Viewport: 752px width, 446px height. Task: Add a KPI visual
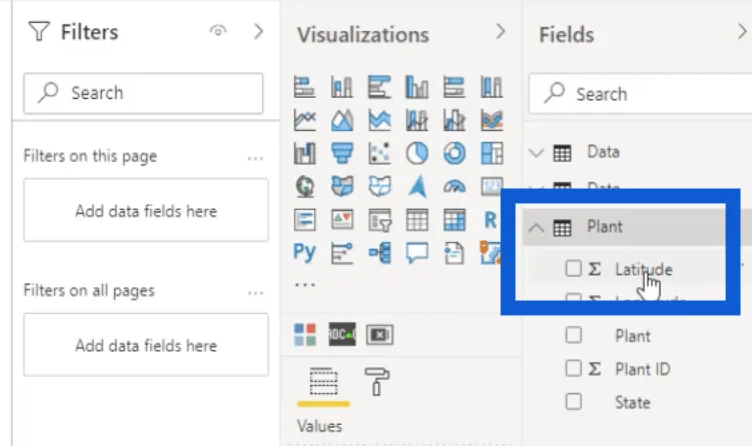tap(342, 220)
